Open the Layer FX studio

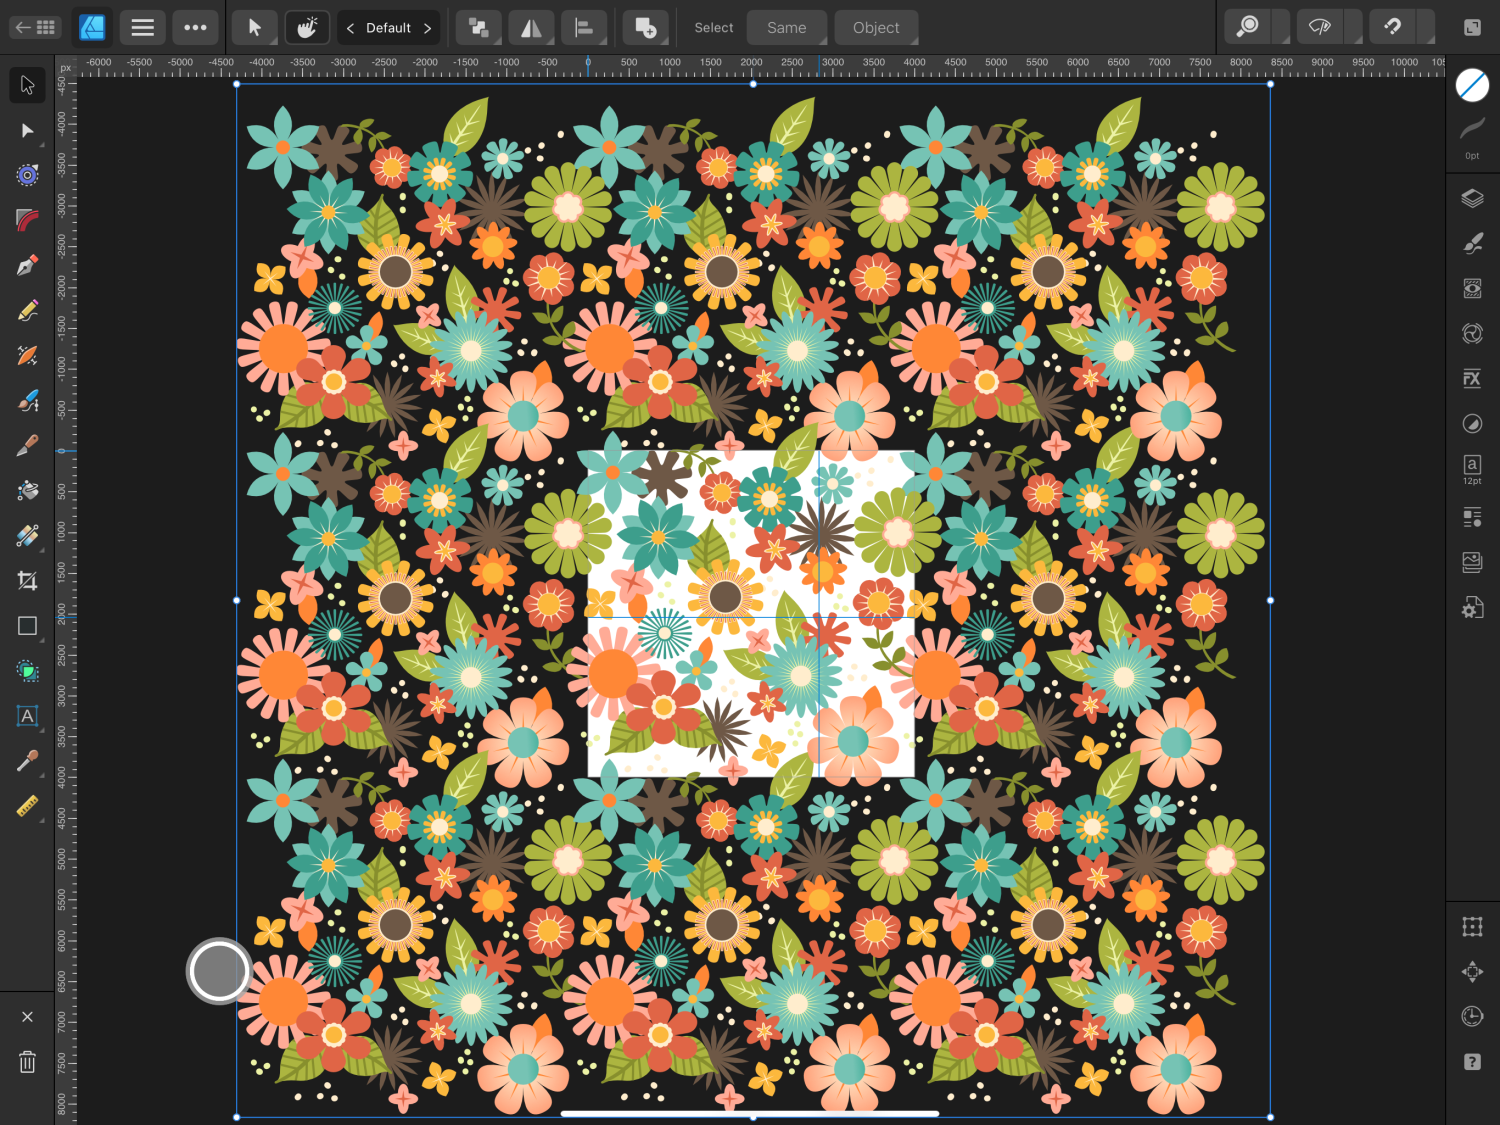point(1472,378)
